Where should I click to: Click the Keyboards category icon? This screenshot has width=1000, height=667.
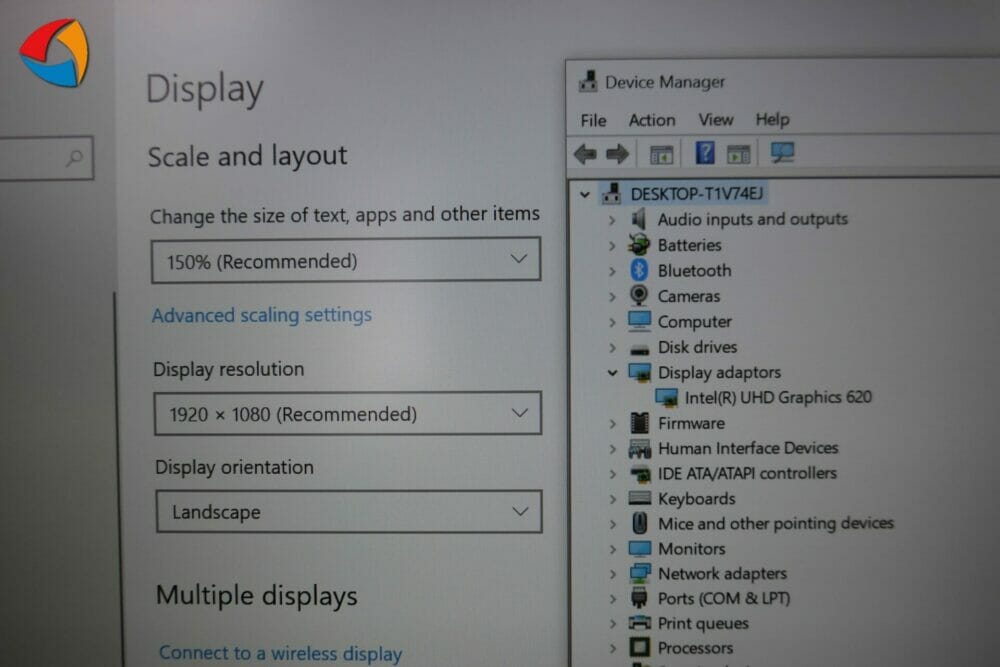640,498
